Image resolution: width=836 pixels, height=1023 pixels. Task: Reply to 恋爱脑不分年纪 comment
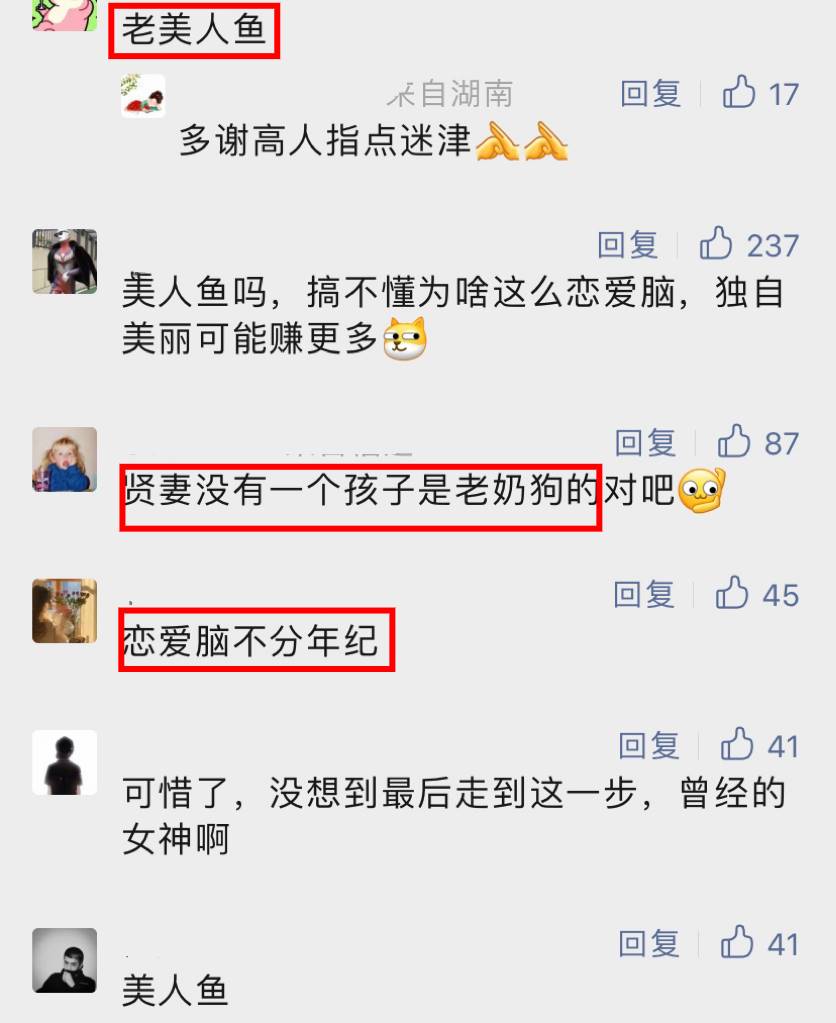click(x=643, y=594)
